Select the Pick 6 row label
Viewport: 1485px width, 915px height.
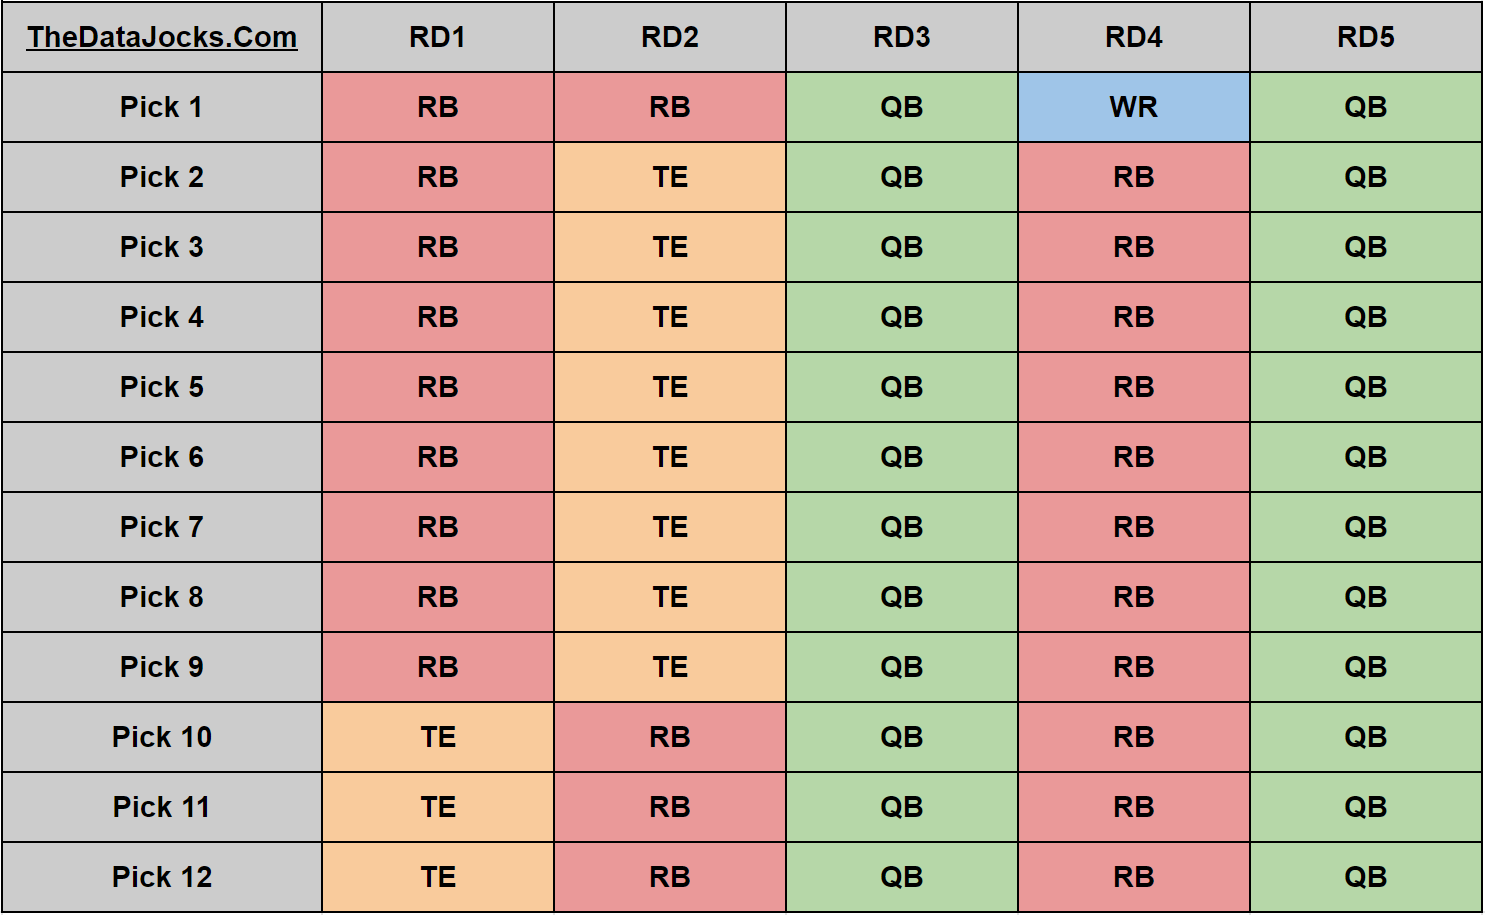pos(162,457)
